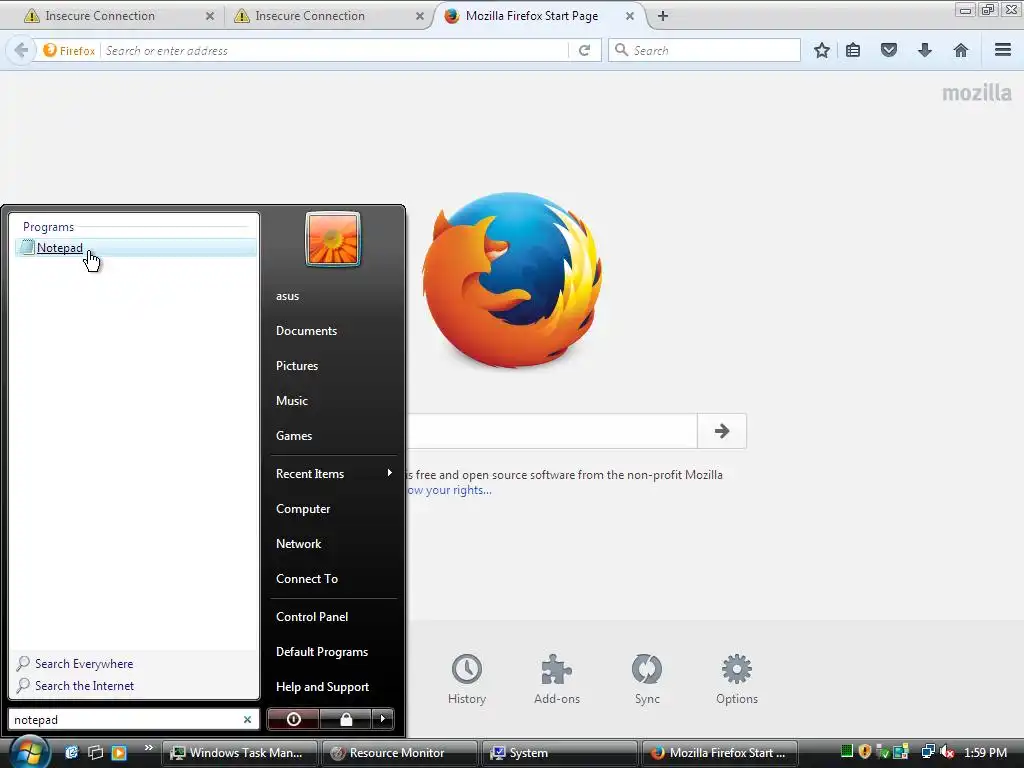1024x768 pixels.
Task: Open Help and Support
Action: (323, 687)
